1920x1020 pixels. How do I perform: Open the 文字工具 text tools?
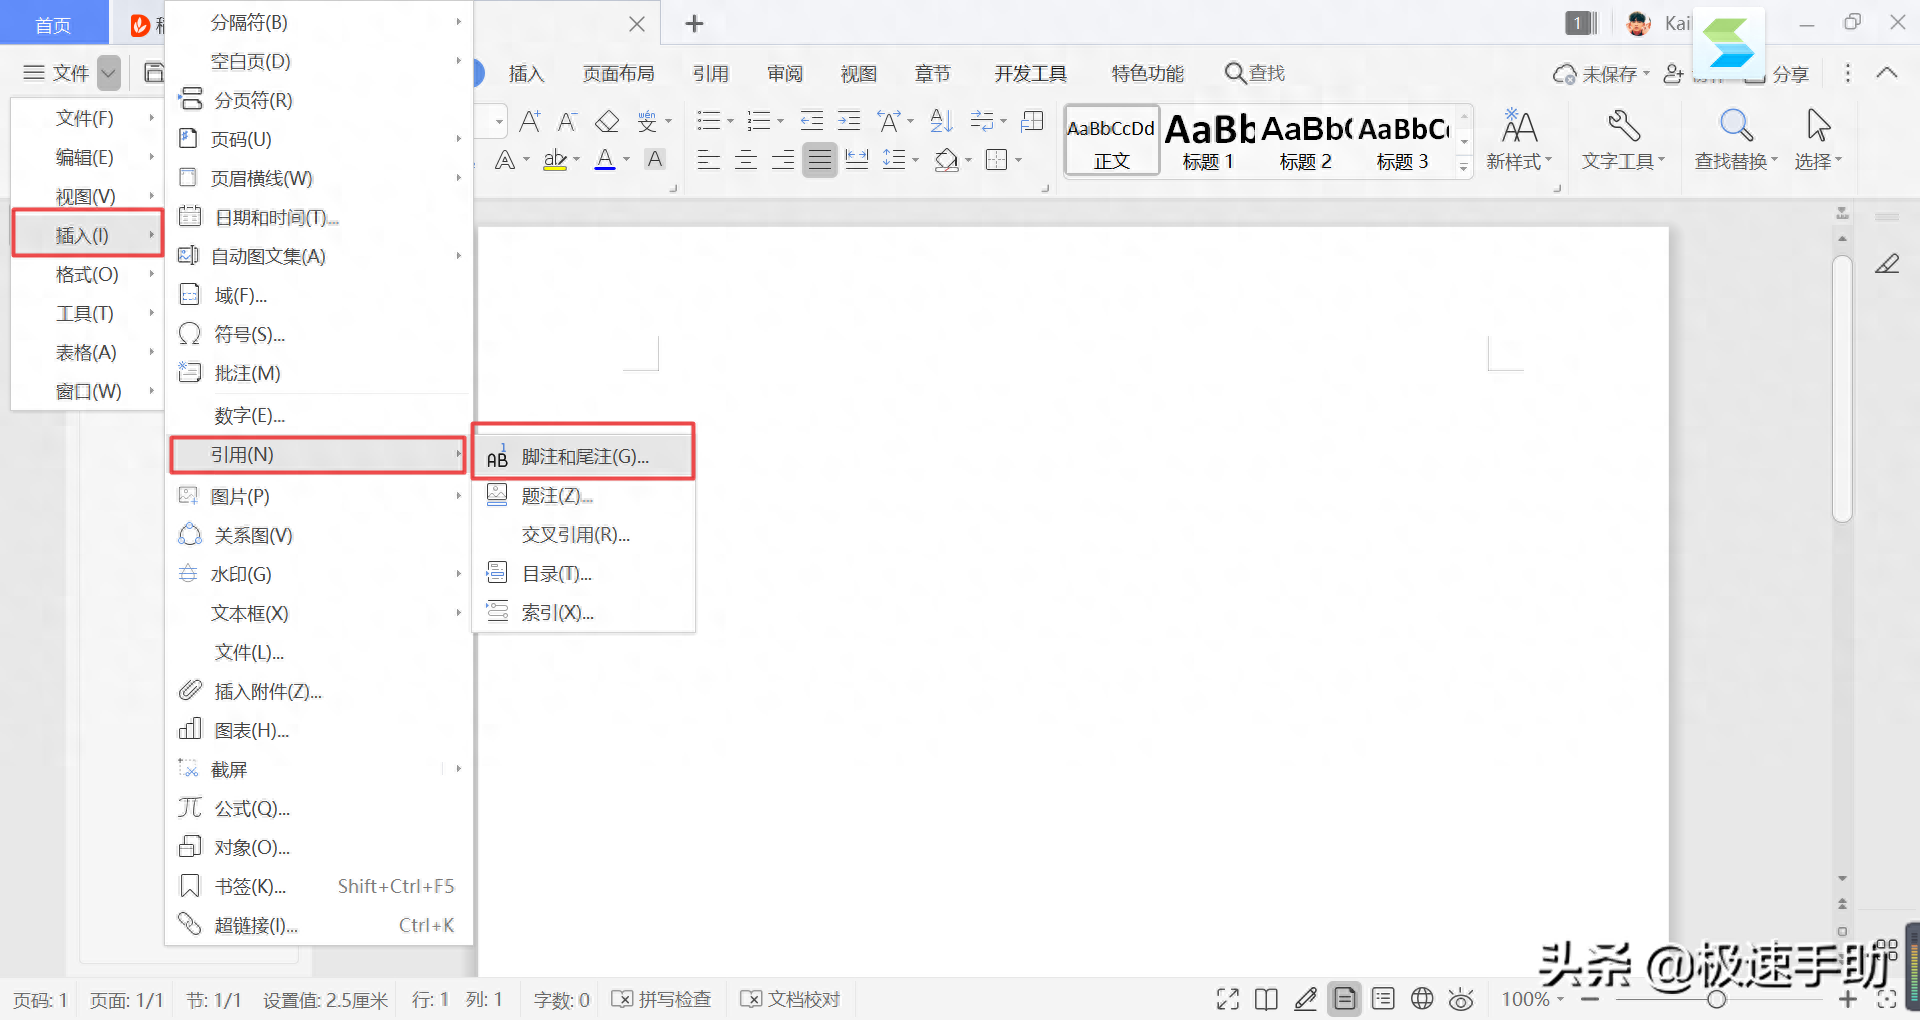pos(1623,140)
